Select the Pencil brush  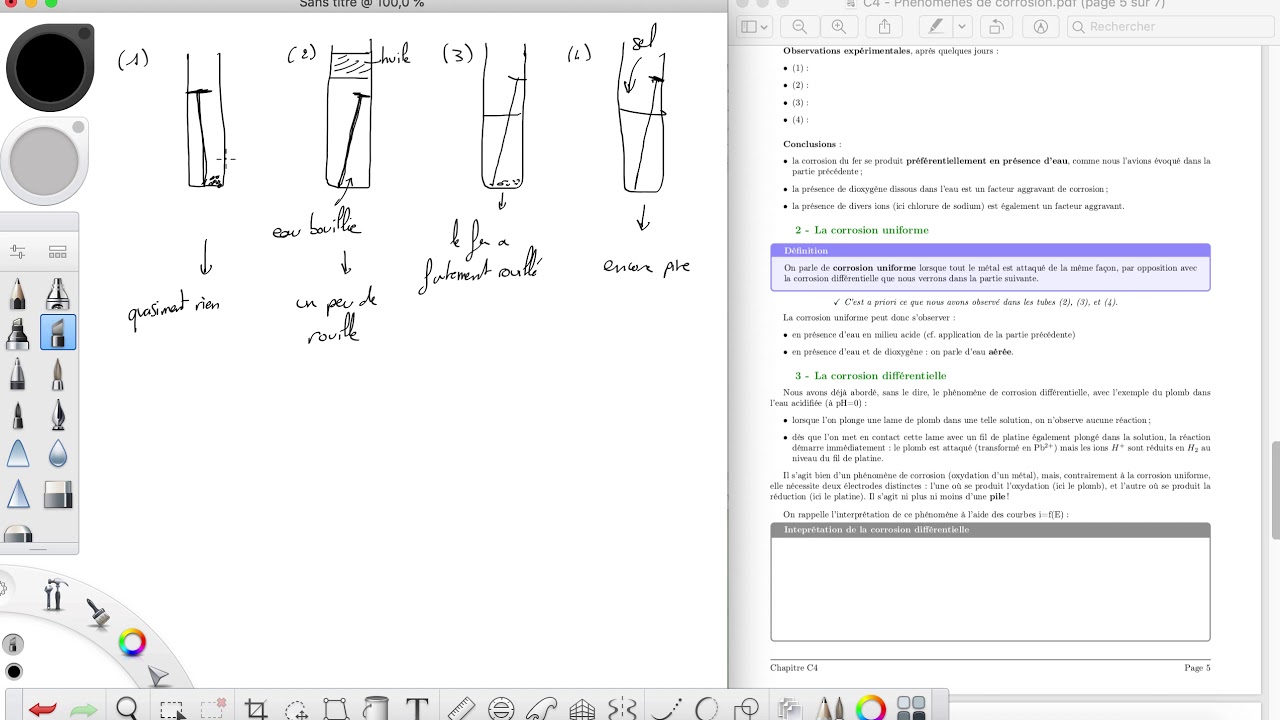17,293
